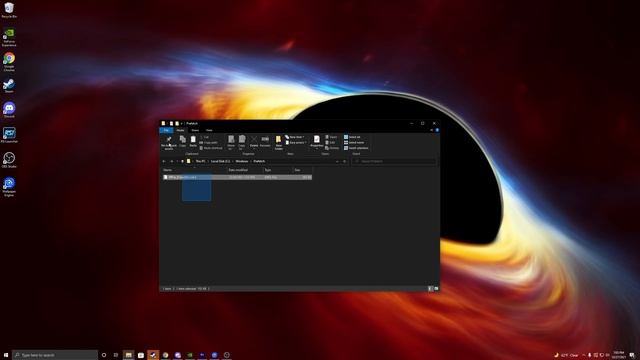Click Pin to Quick access in ribbon
Viewport: 640px width, 360px height.
169,142
